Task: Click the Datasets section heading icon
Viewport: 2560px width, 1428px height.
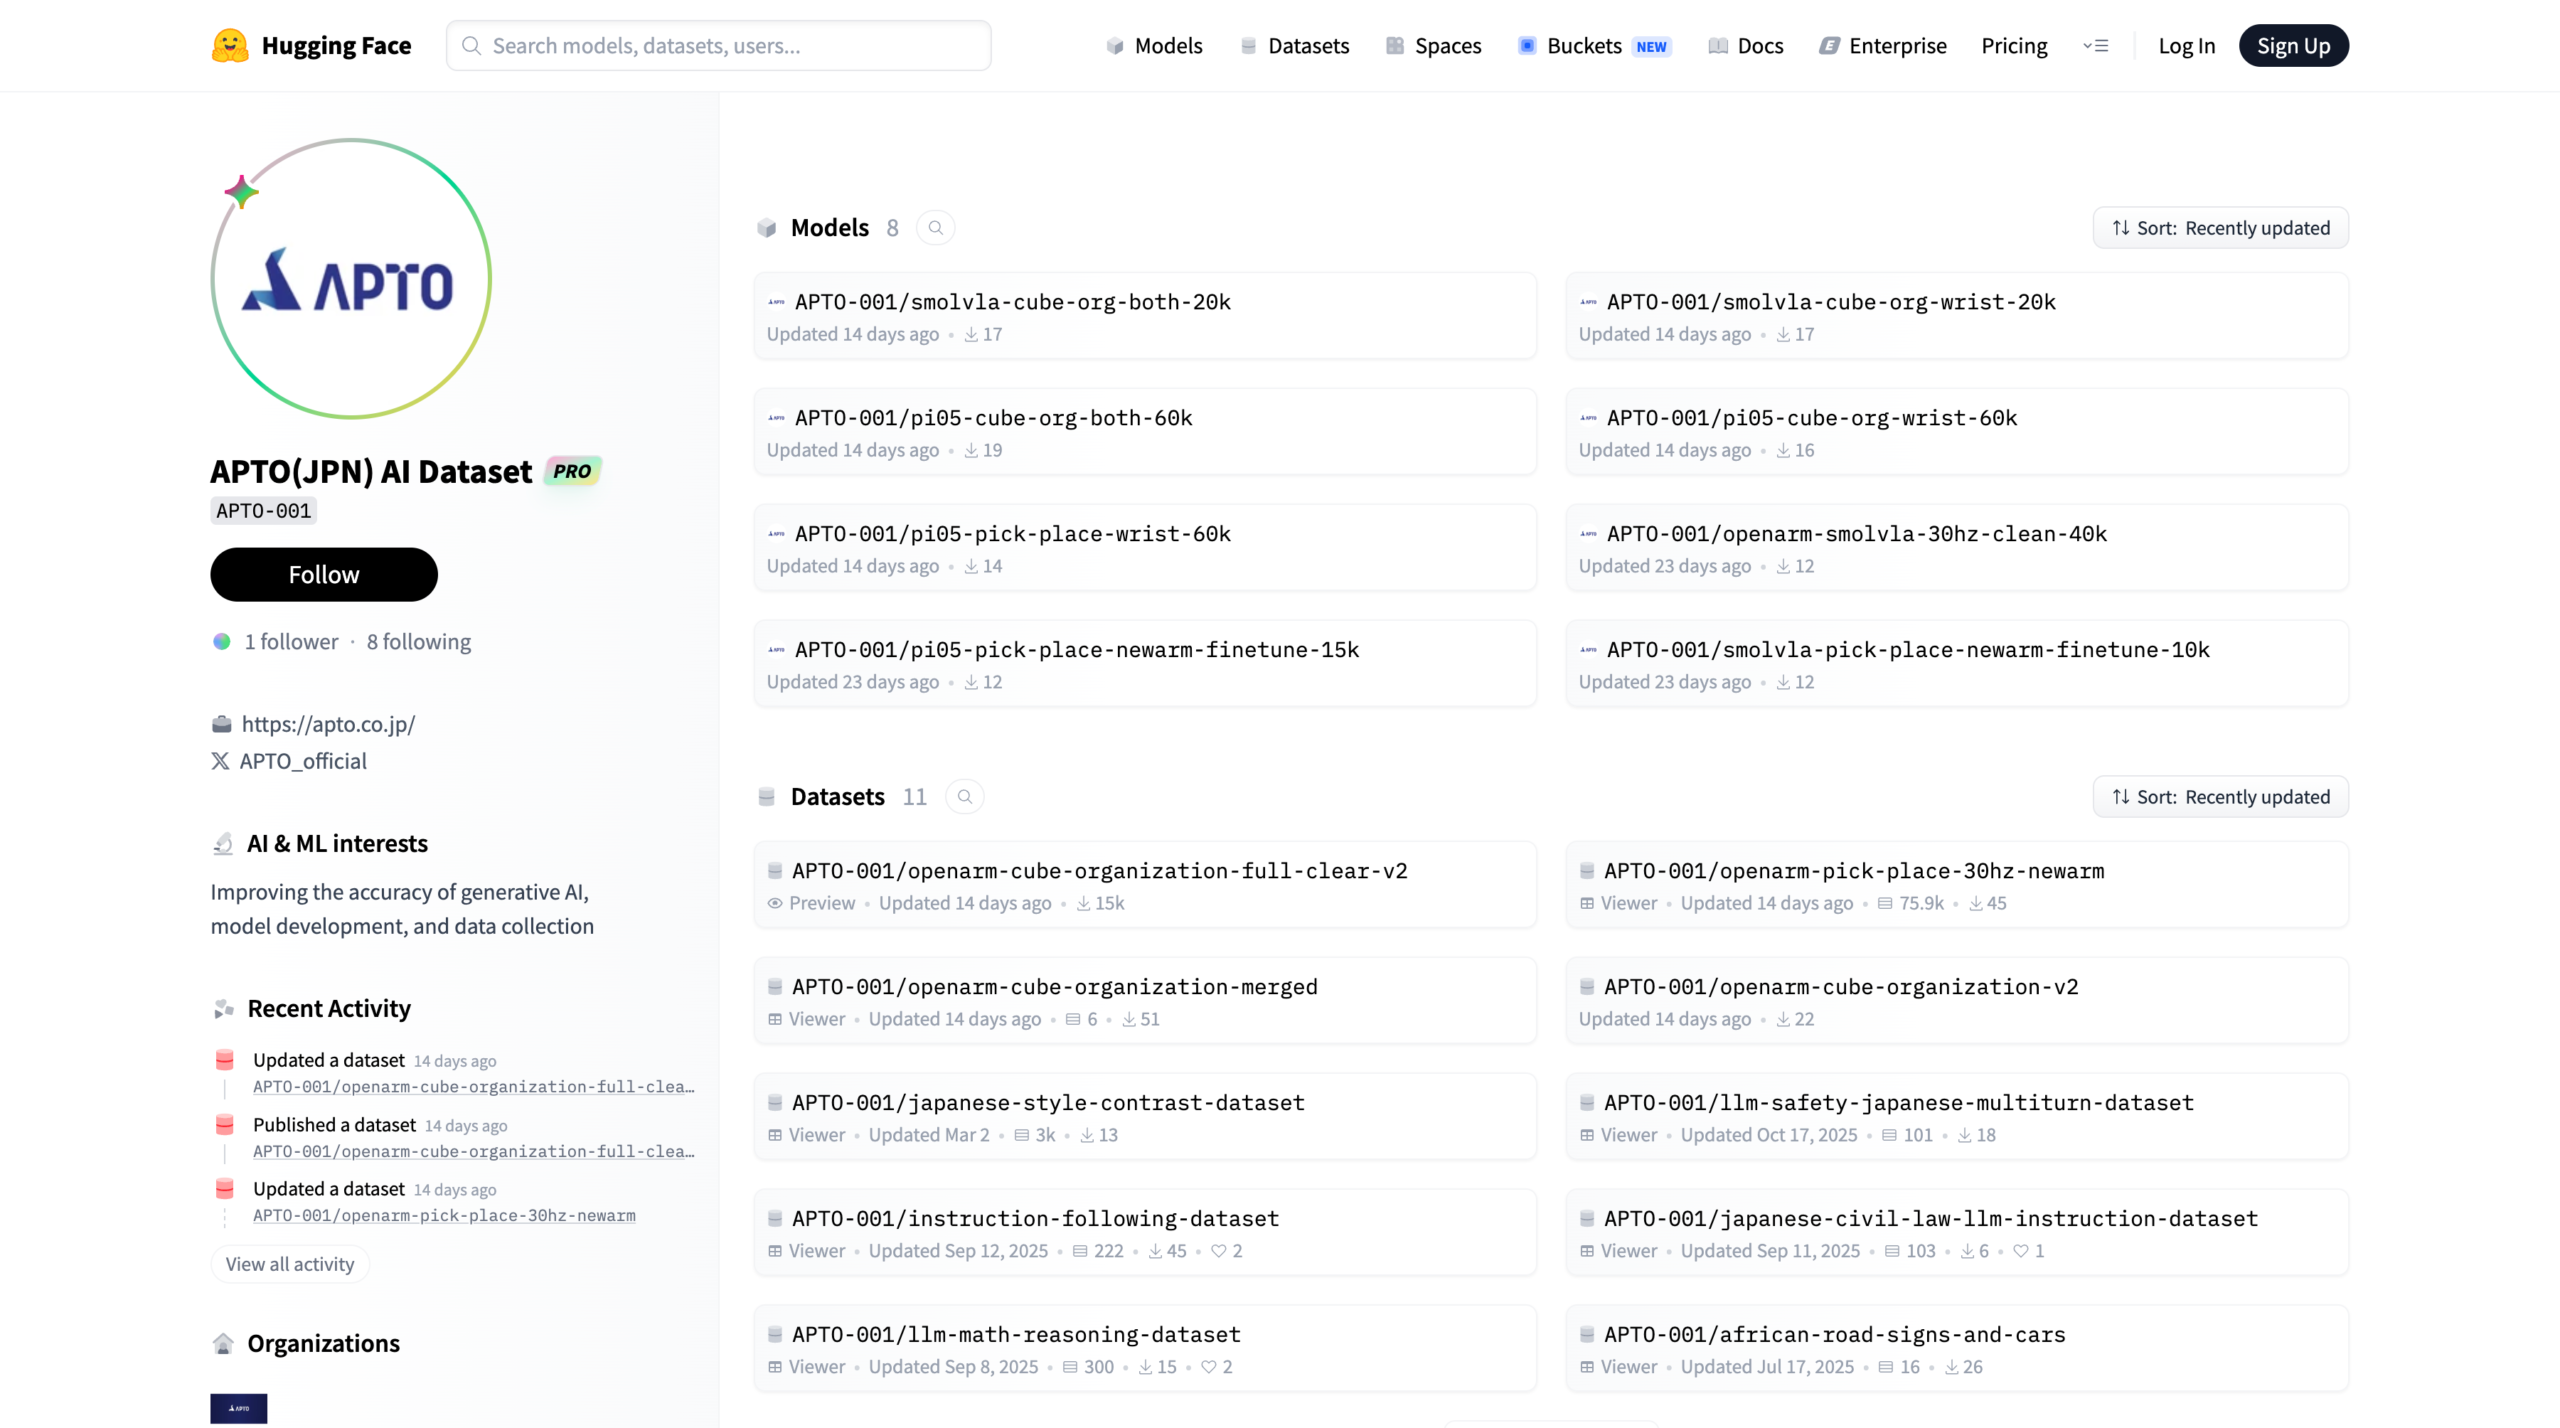Action: [767, 797]
